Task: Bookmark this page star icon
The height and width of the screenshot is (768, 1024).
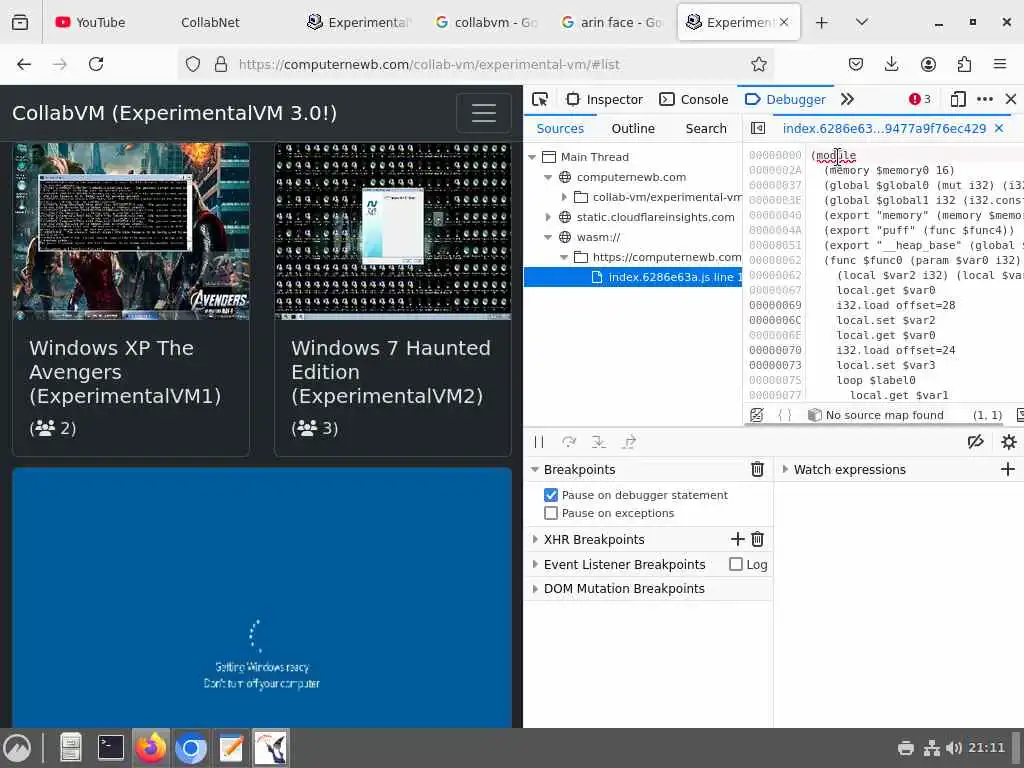Action: (758, 64)
